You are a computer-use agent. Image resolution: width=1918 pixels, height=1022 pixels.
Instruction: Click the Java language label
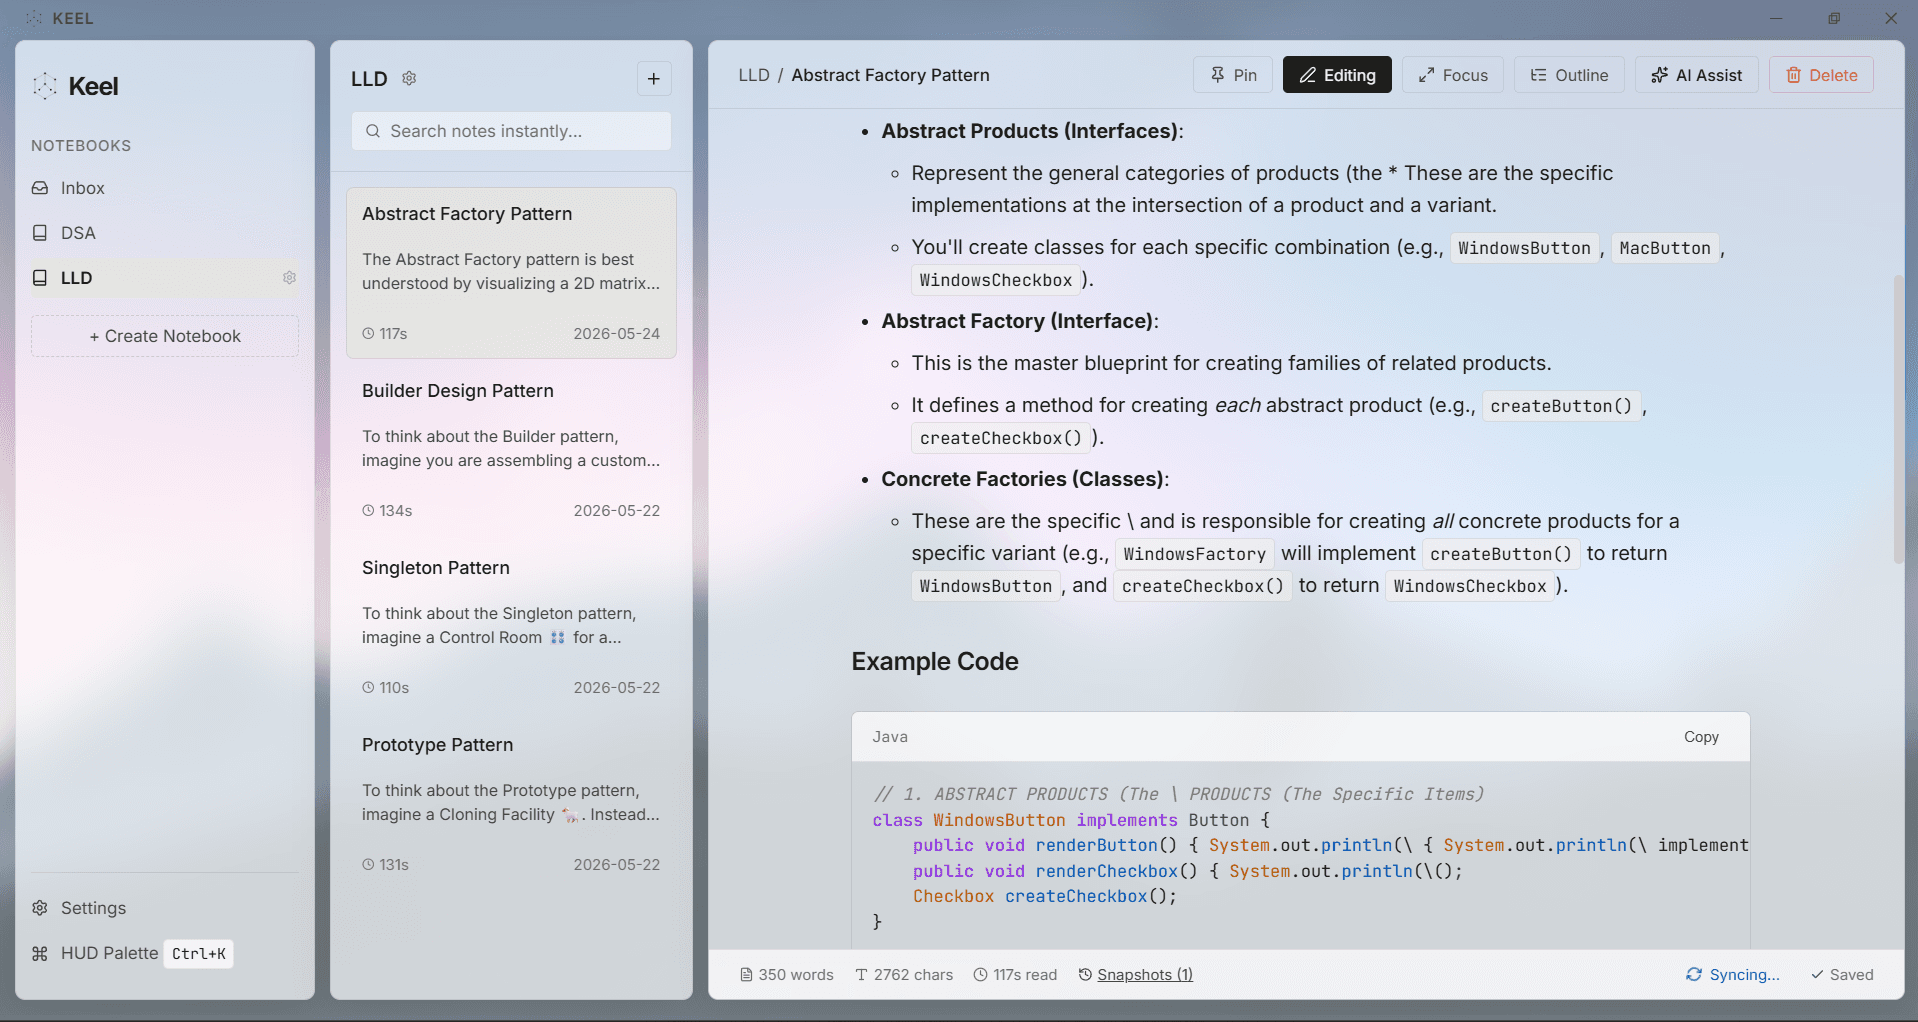coord(890,737)
